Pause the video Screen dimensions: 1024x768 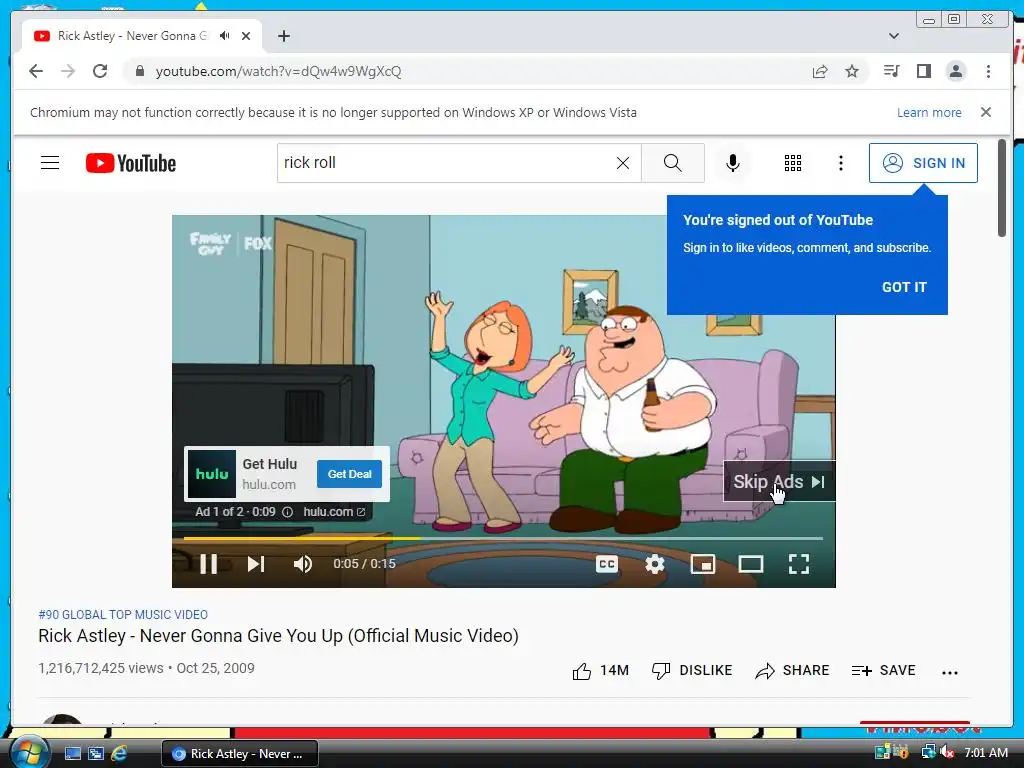[208, 564]
